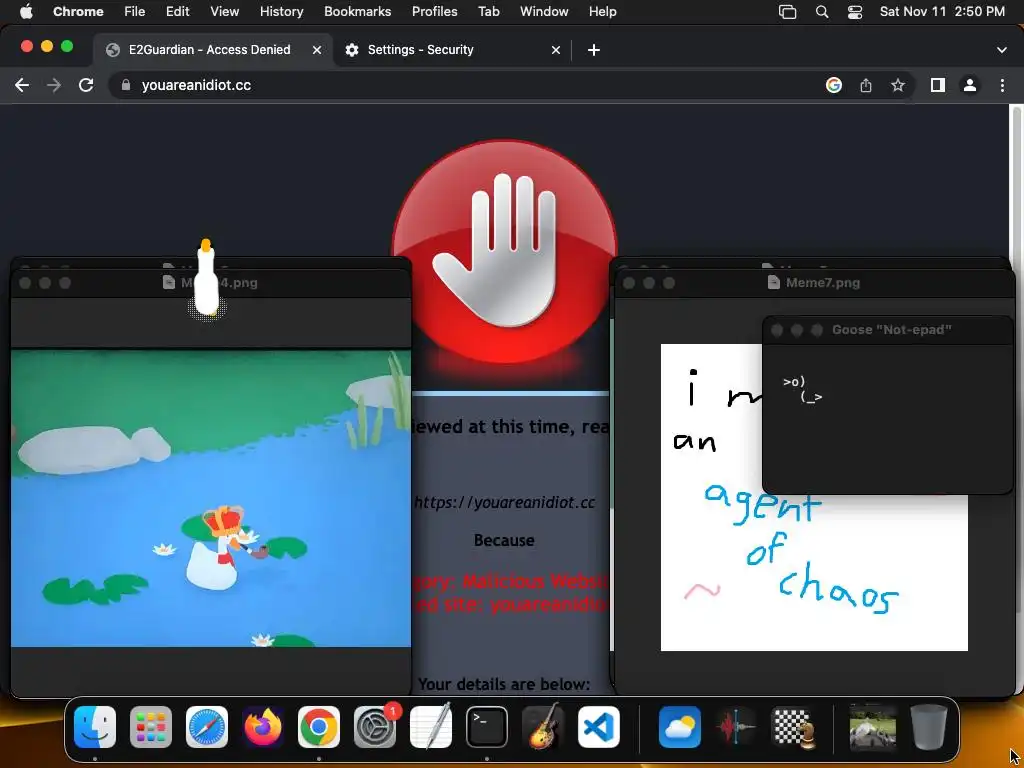
Task: Click the date and time in menu bar
Action: (x=942, y=11)
